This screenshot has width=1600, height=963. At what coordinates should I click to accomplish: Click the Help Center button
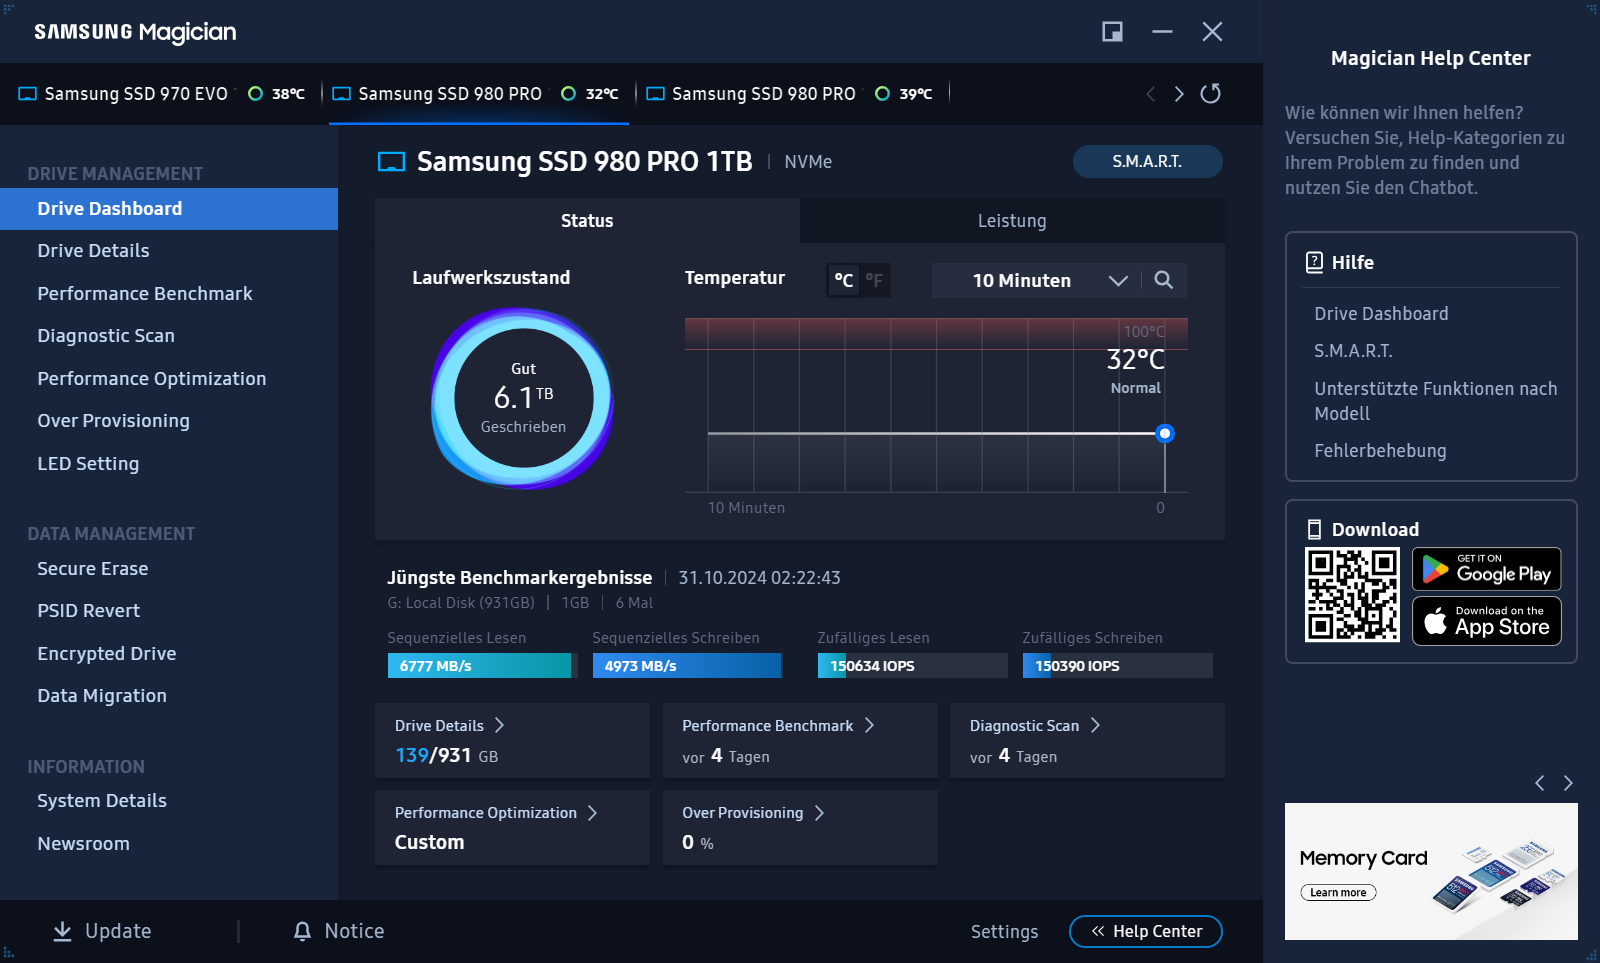point(1146,931)
